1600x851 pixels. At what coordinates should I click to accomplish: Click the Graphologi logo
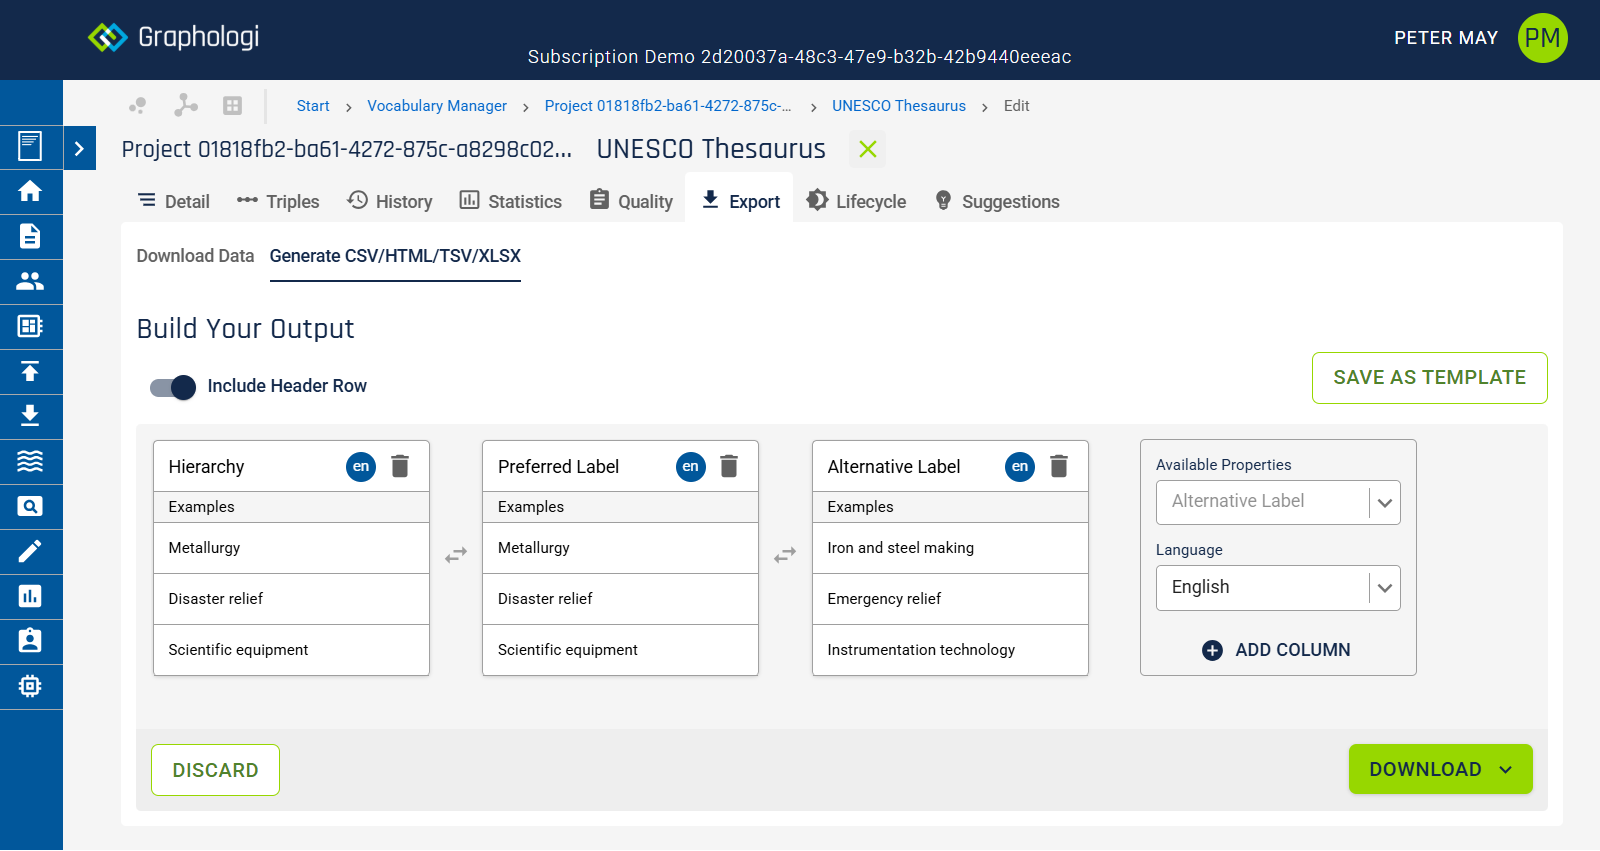(x=174, y=37)
